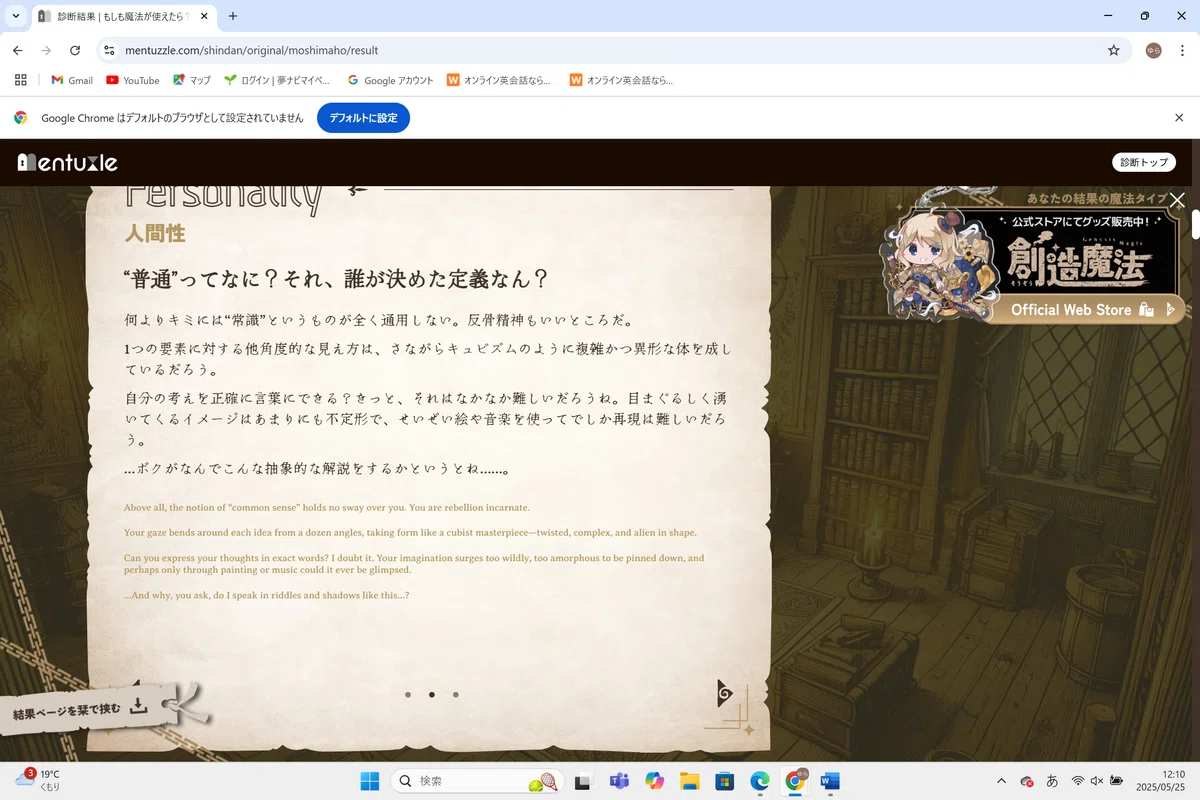Open the tab search dropdown arrow

[16, 16]
